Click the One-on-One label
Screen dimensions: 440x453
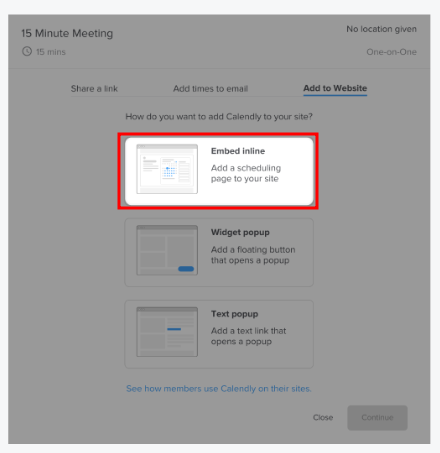392,52
